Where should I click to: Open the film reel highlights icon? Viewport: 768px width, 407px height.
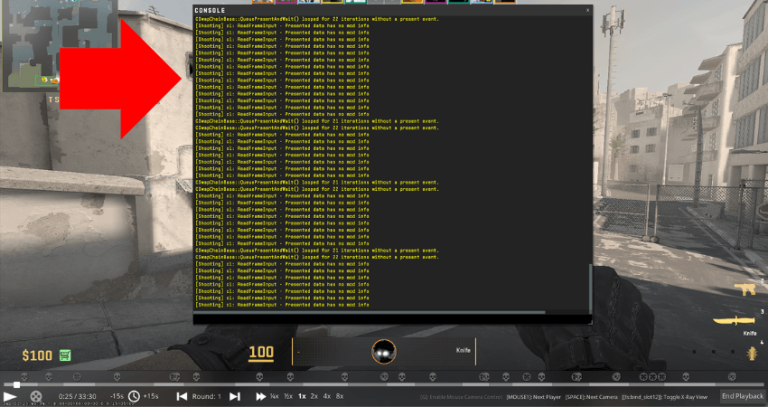pyautogui.click(x=36, y=396)
